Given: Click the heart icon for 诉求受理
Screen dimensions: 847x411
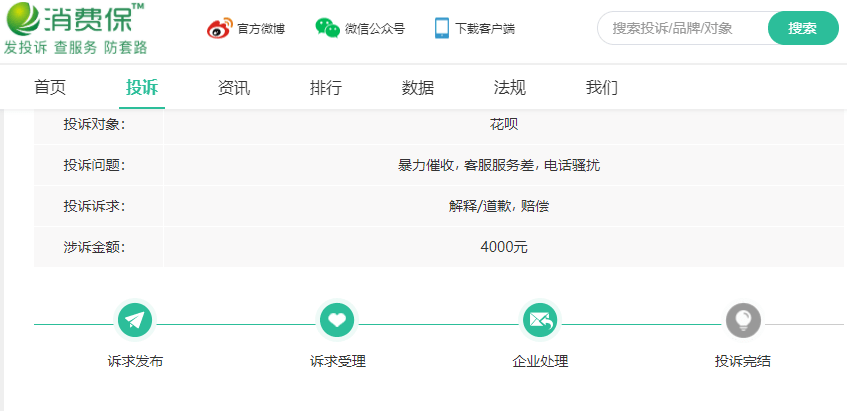Looking at the screenshot, I should (x=337, y=321).
